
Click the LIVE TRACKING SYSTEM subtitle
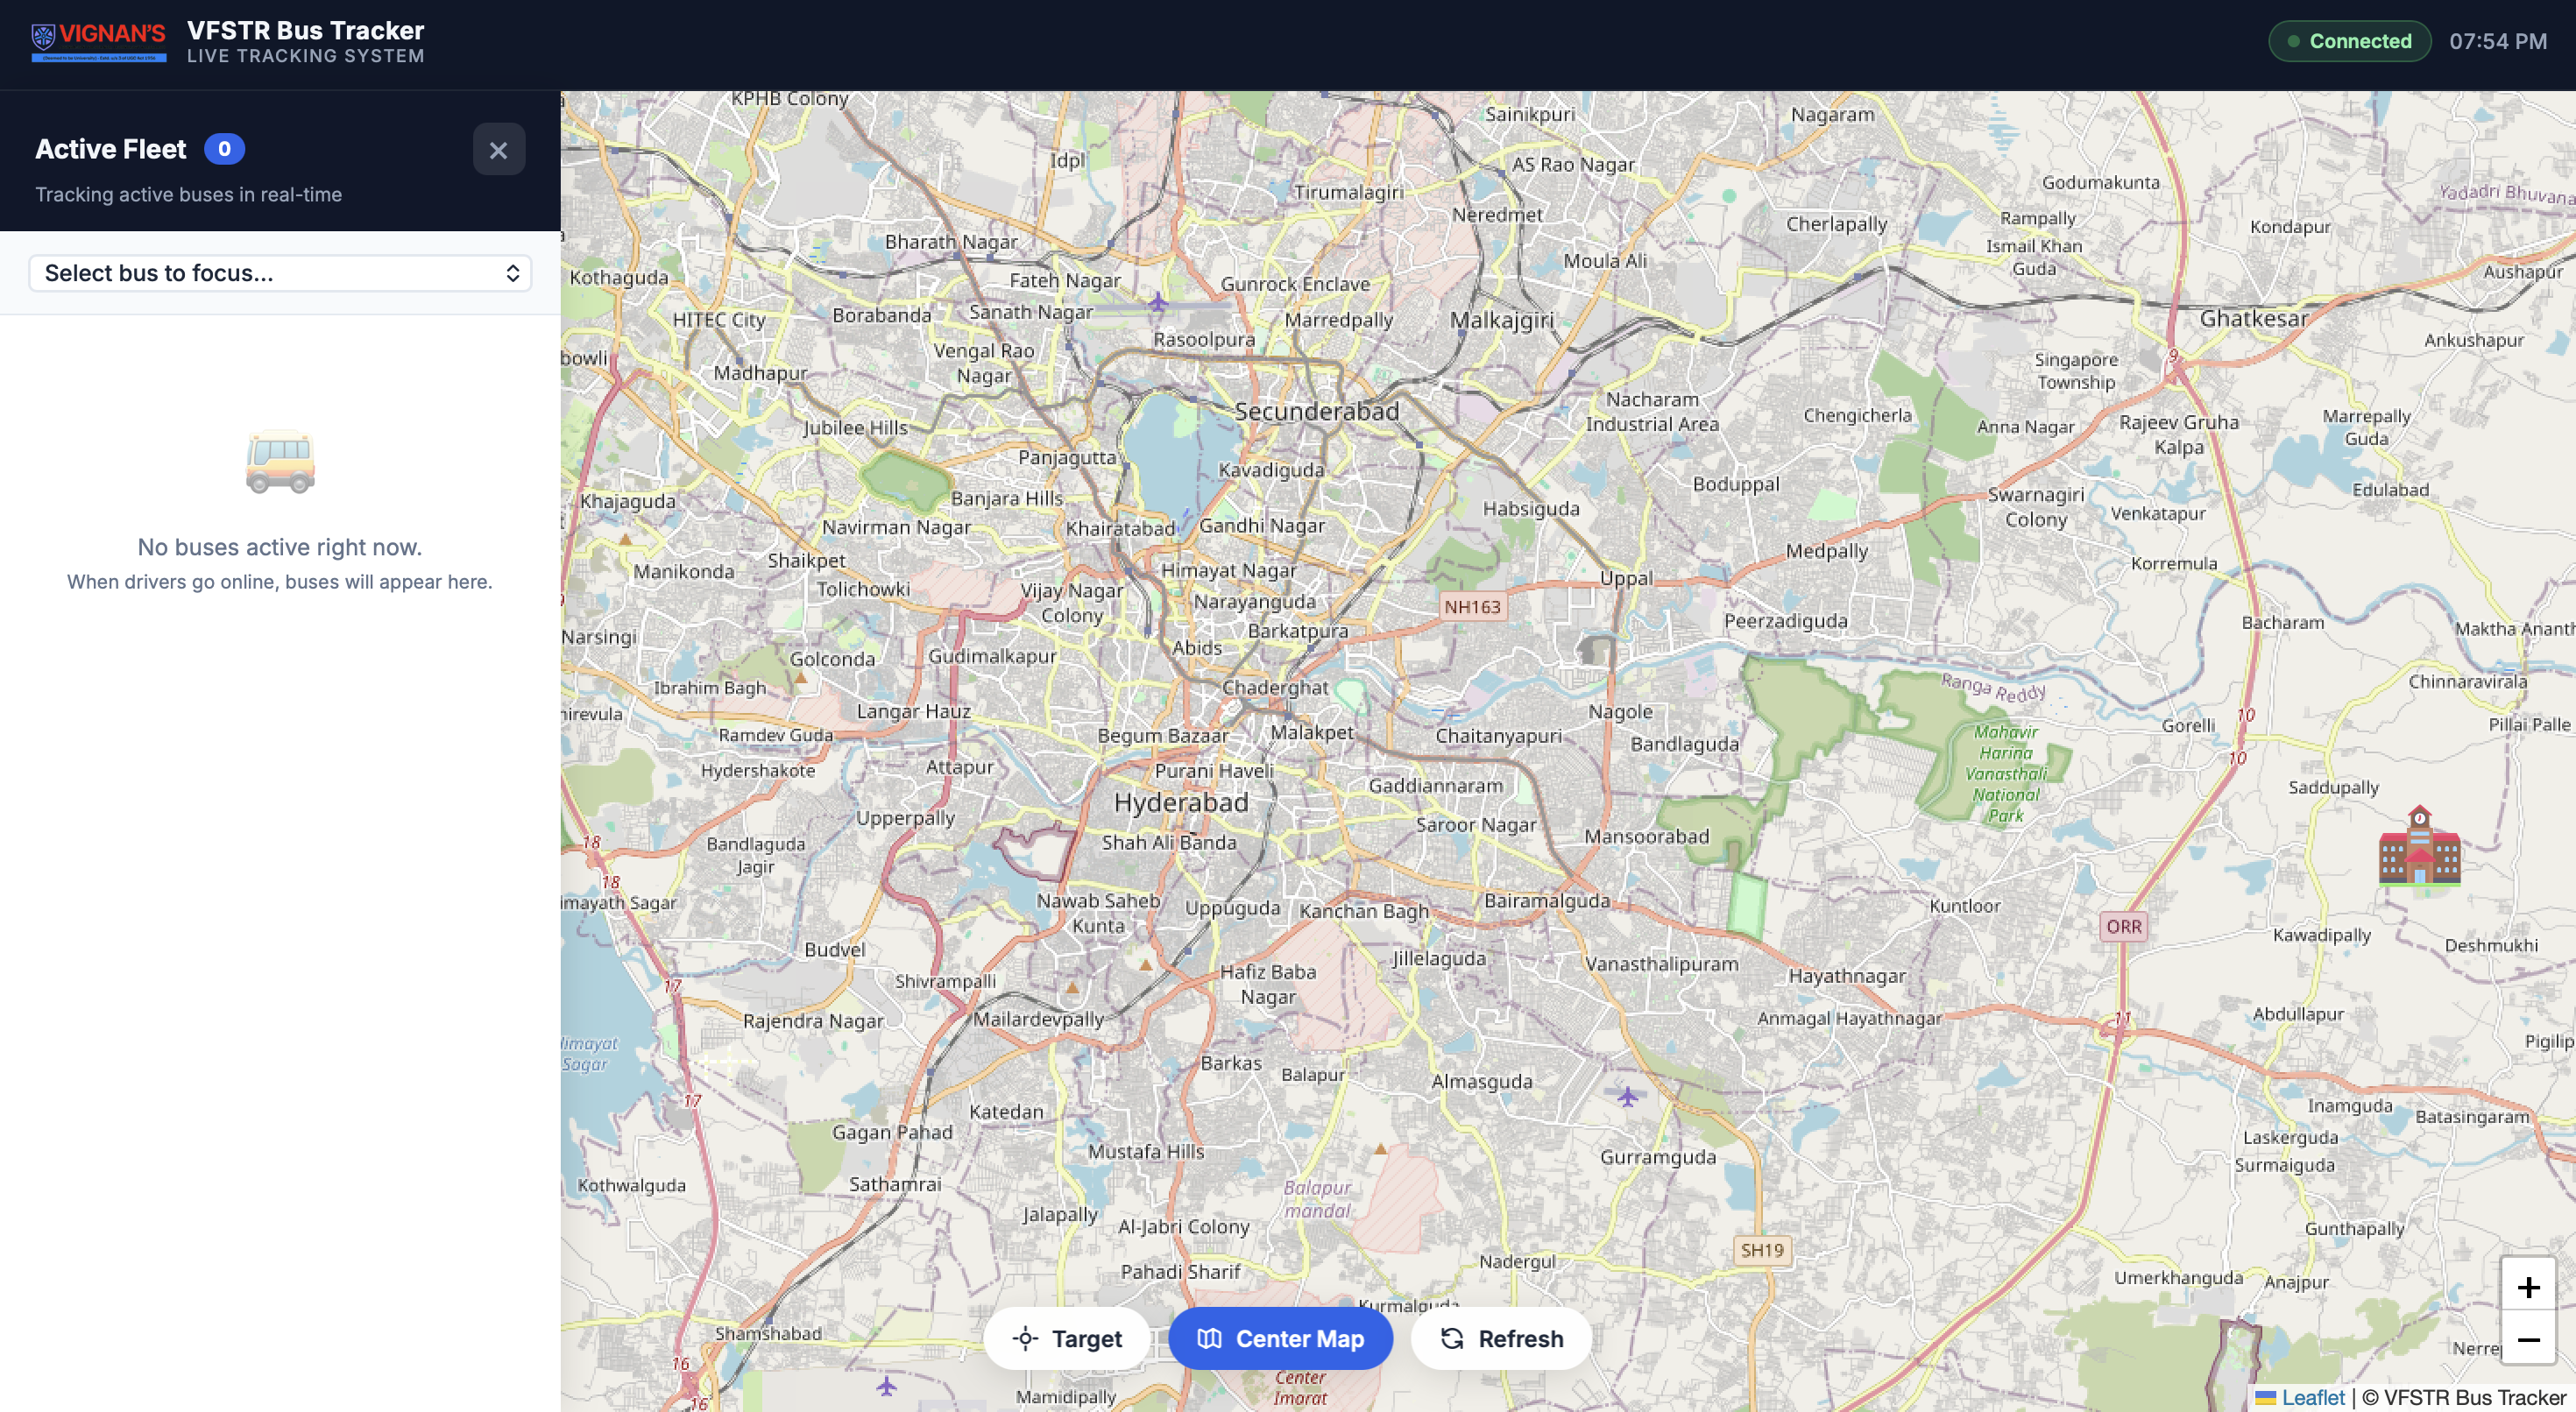[x=305, y=56]
